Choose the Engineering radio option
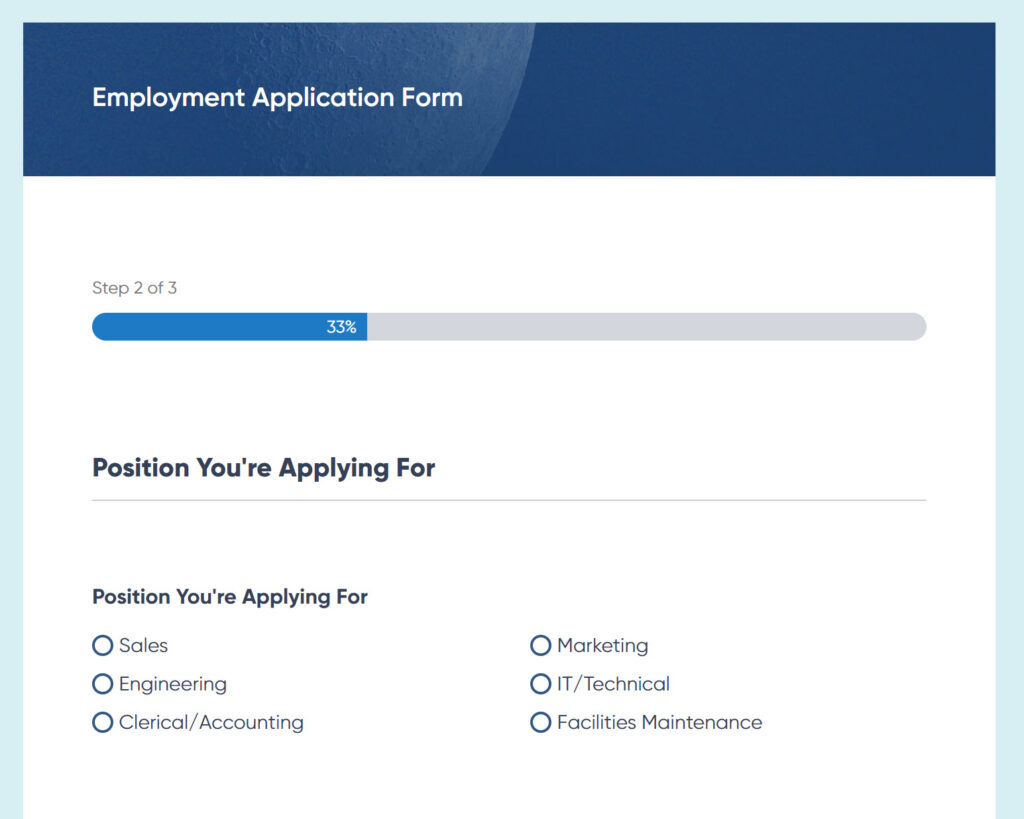The image size is (1024, 819). pyautogui.click(x=102, y=684)
